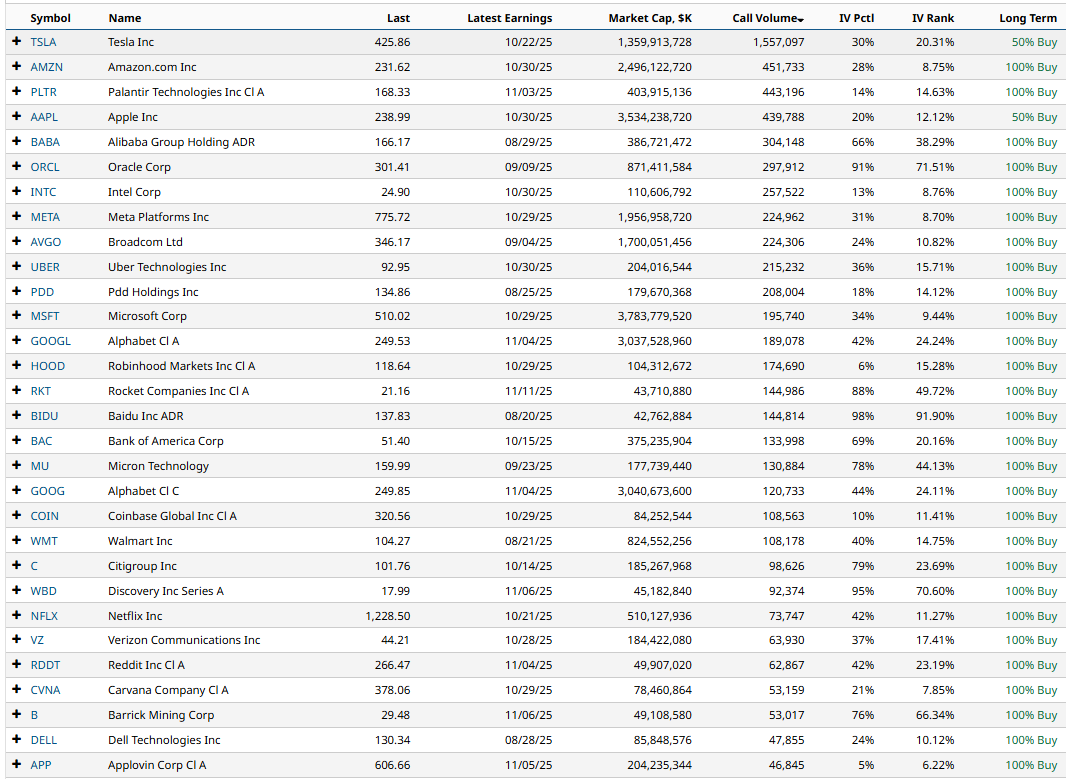
Task: Click the 50% Buy rating for Apple
Action: 1034,117
